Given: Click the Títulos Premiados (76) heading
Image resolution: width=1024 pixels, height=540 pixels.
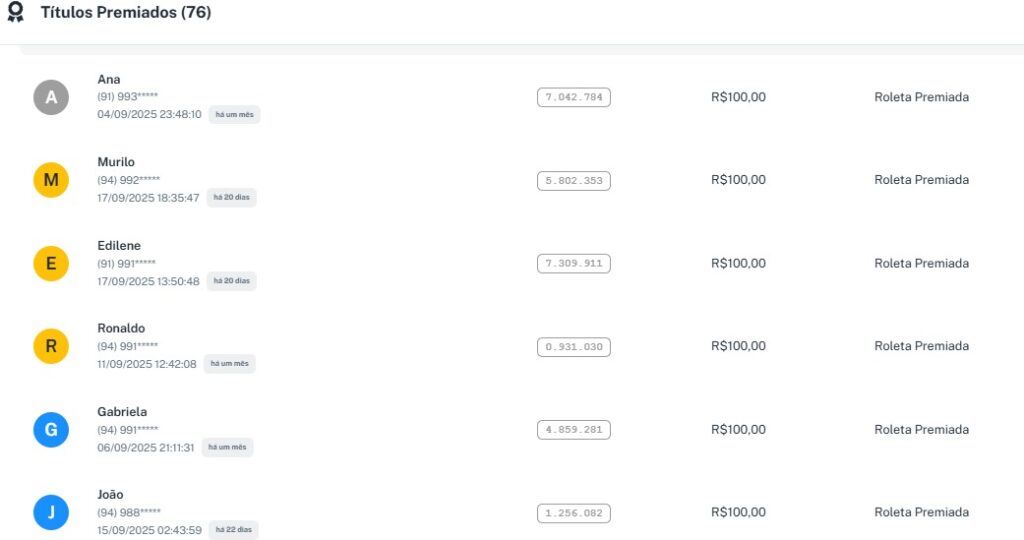Looking at the screenshot, I should click(125, 13).
